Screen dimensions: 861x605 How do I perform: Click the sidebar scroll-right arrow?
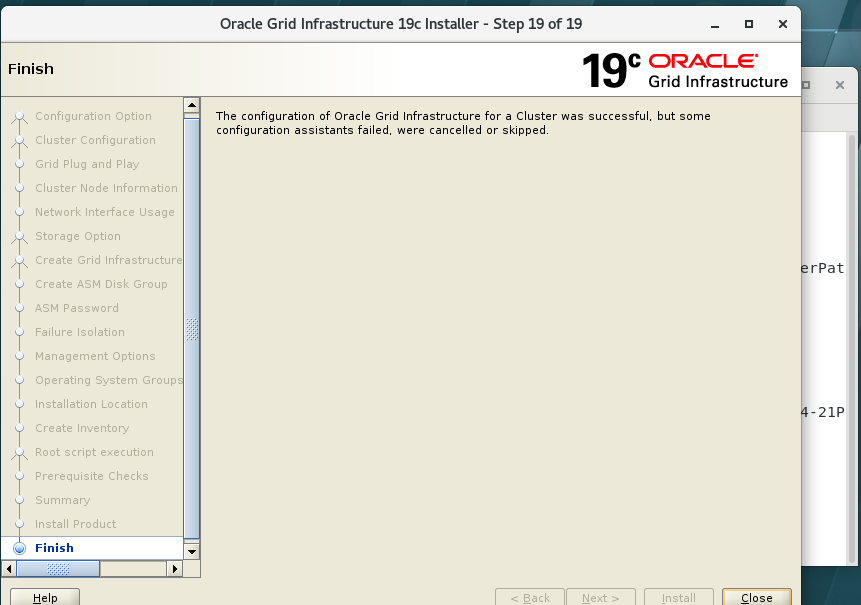point(174,569)
